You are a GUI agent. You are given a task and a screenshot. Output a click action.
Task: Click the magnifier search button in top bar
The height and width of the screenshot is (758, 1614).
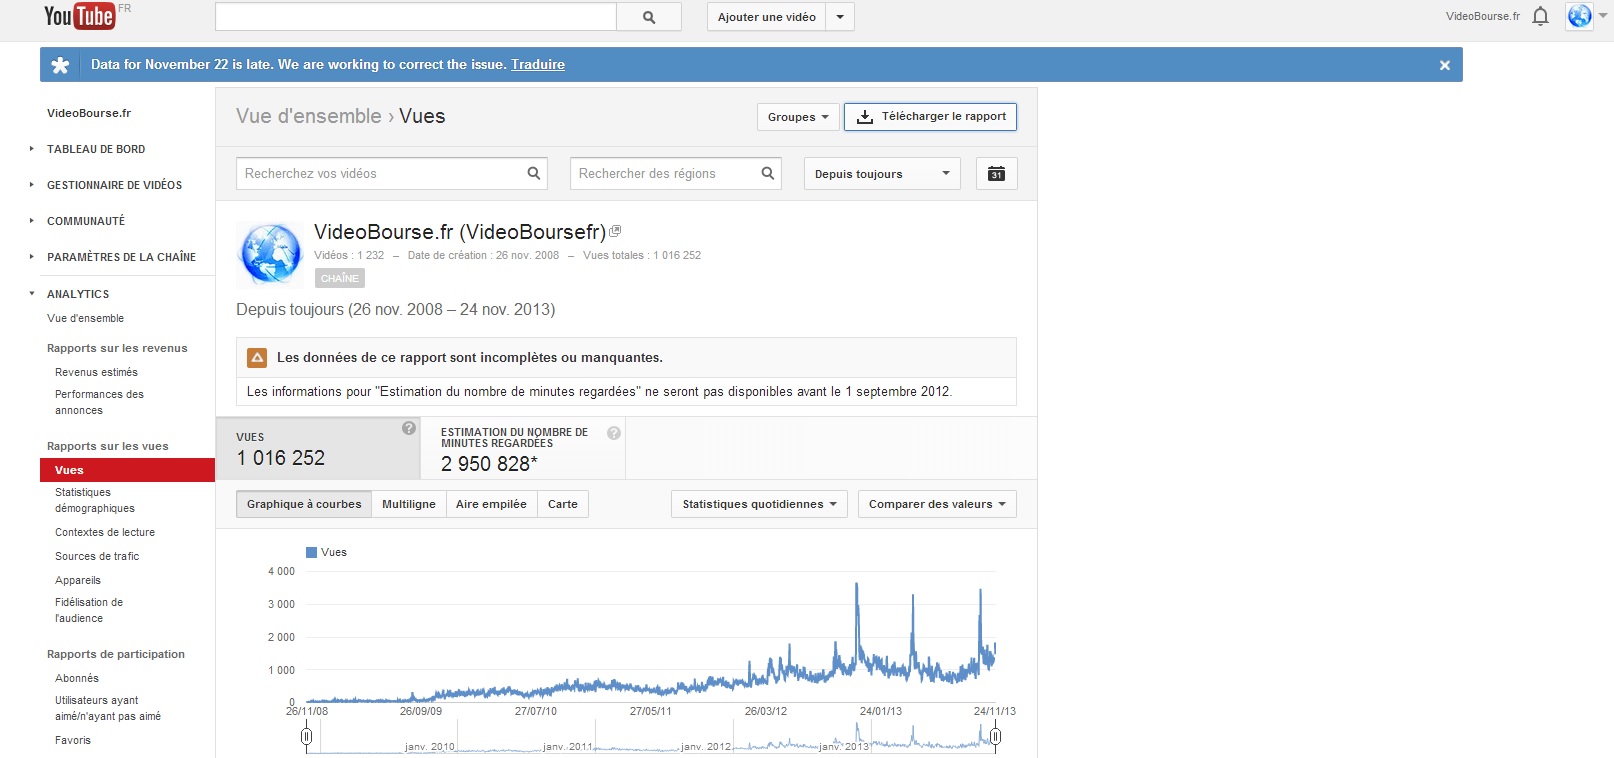[649, 17]
